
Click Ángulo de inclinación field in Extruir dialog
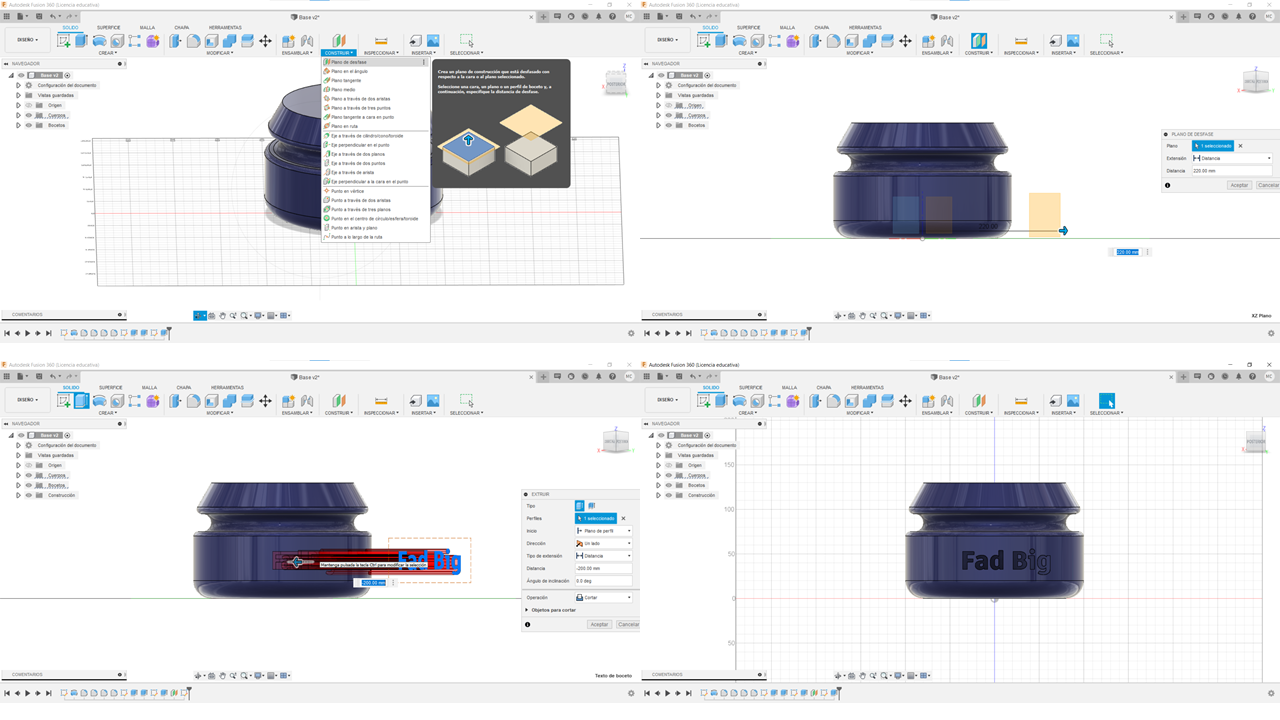(603, 581)
